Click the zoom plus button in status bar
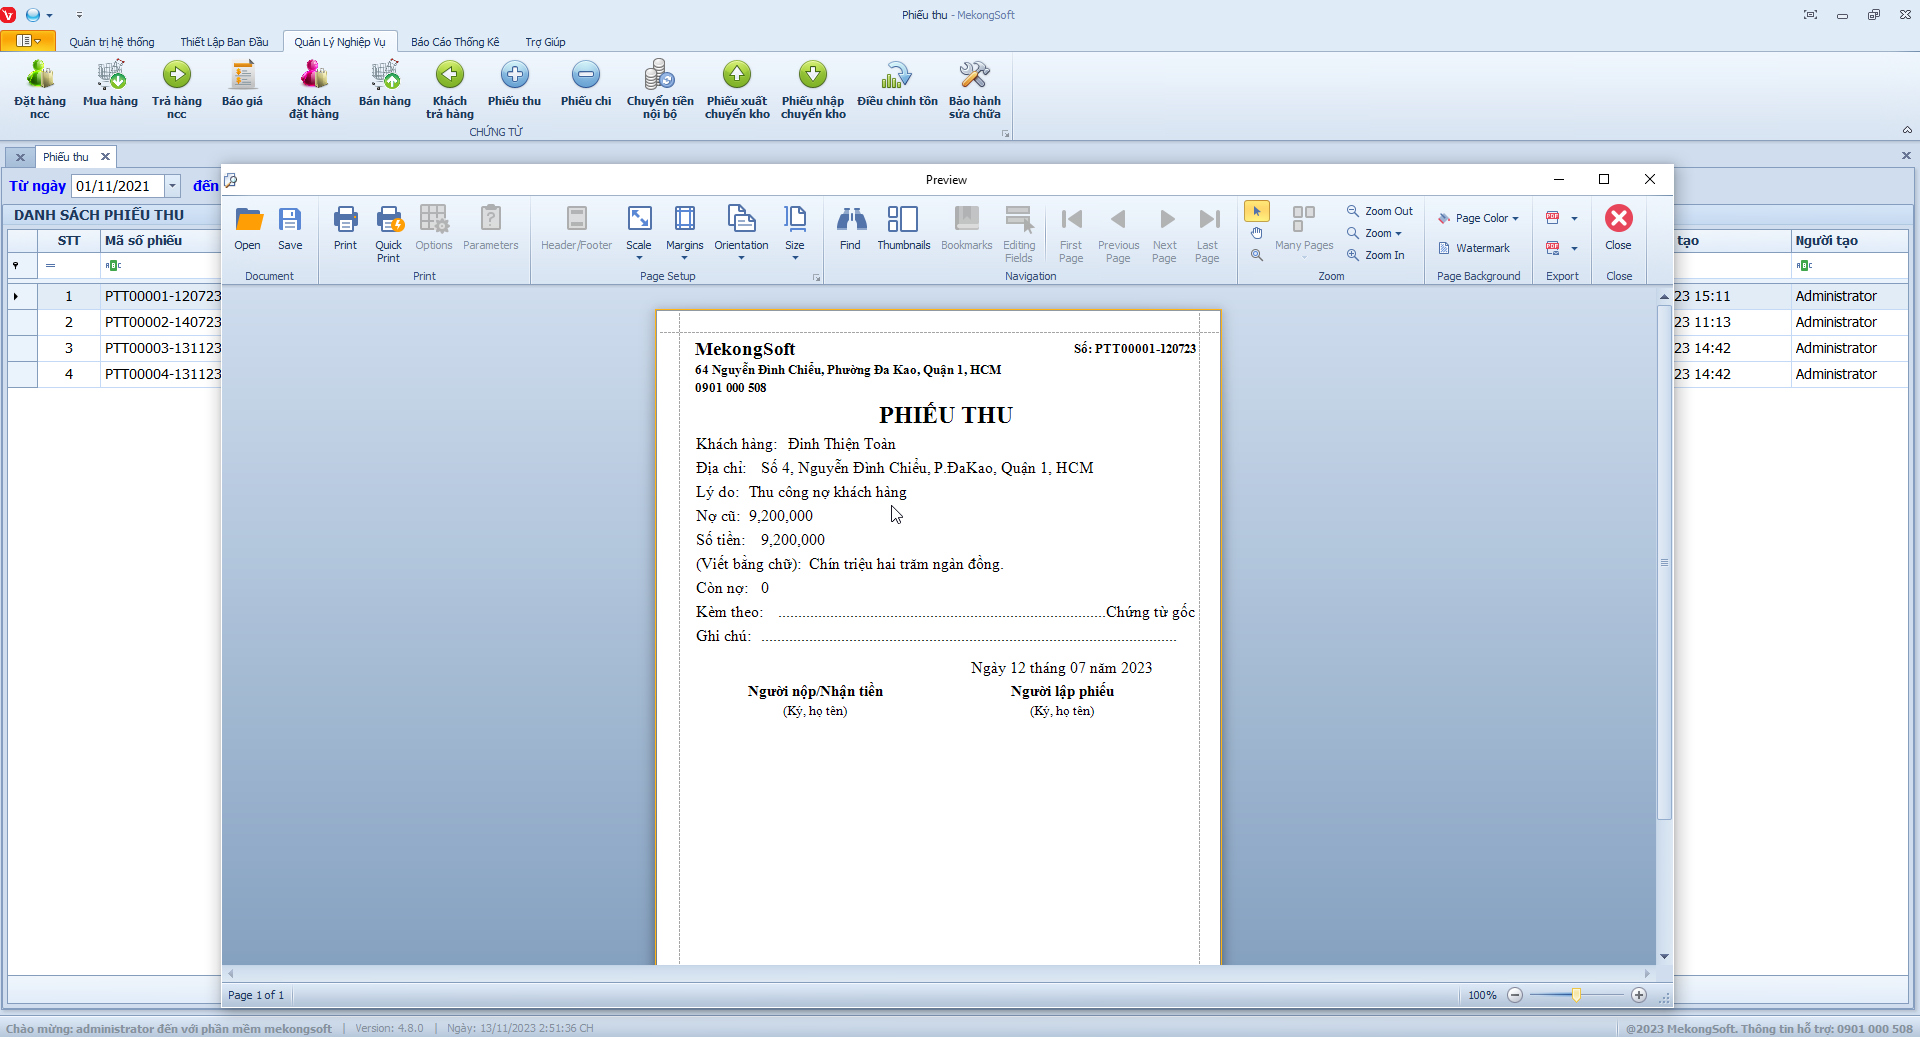Screen dimensions: 1920x1037 point(1639,995)
